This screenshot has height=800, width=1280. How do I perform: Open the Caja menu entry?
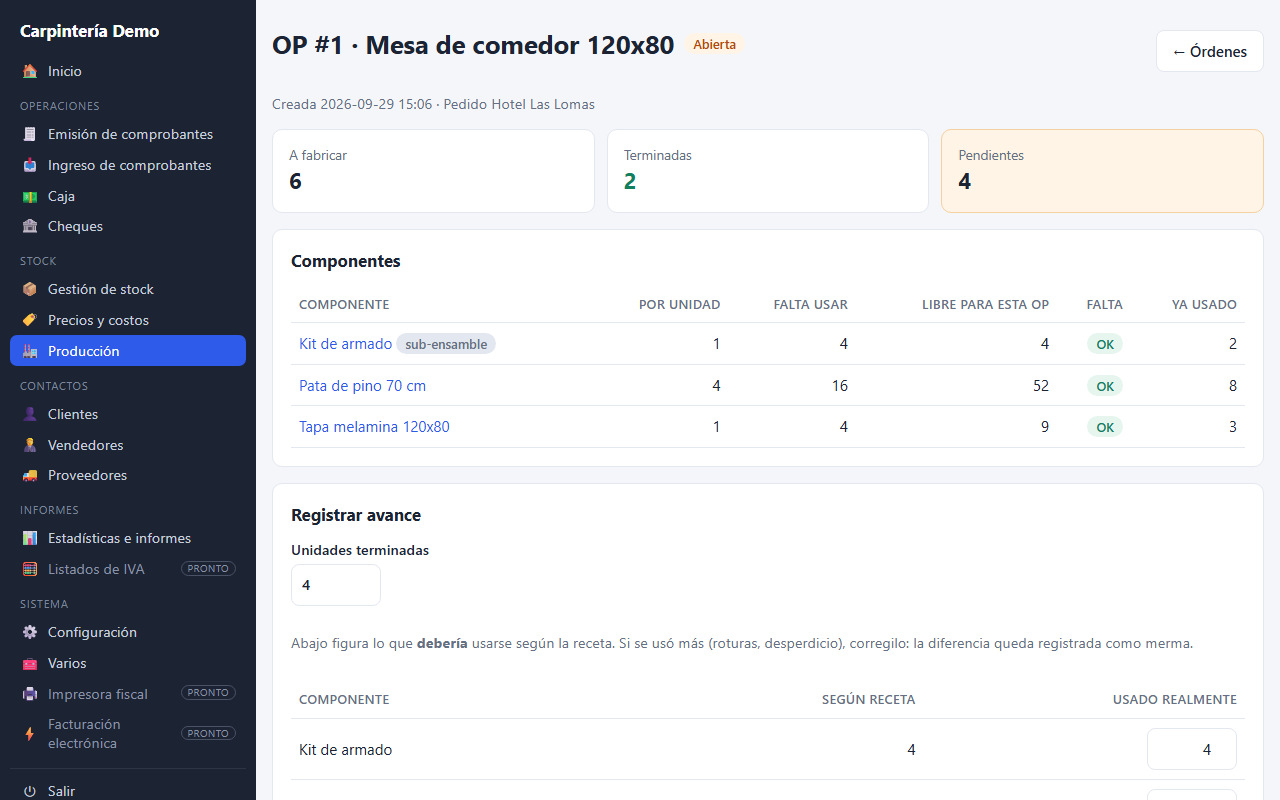pos(128,196)
